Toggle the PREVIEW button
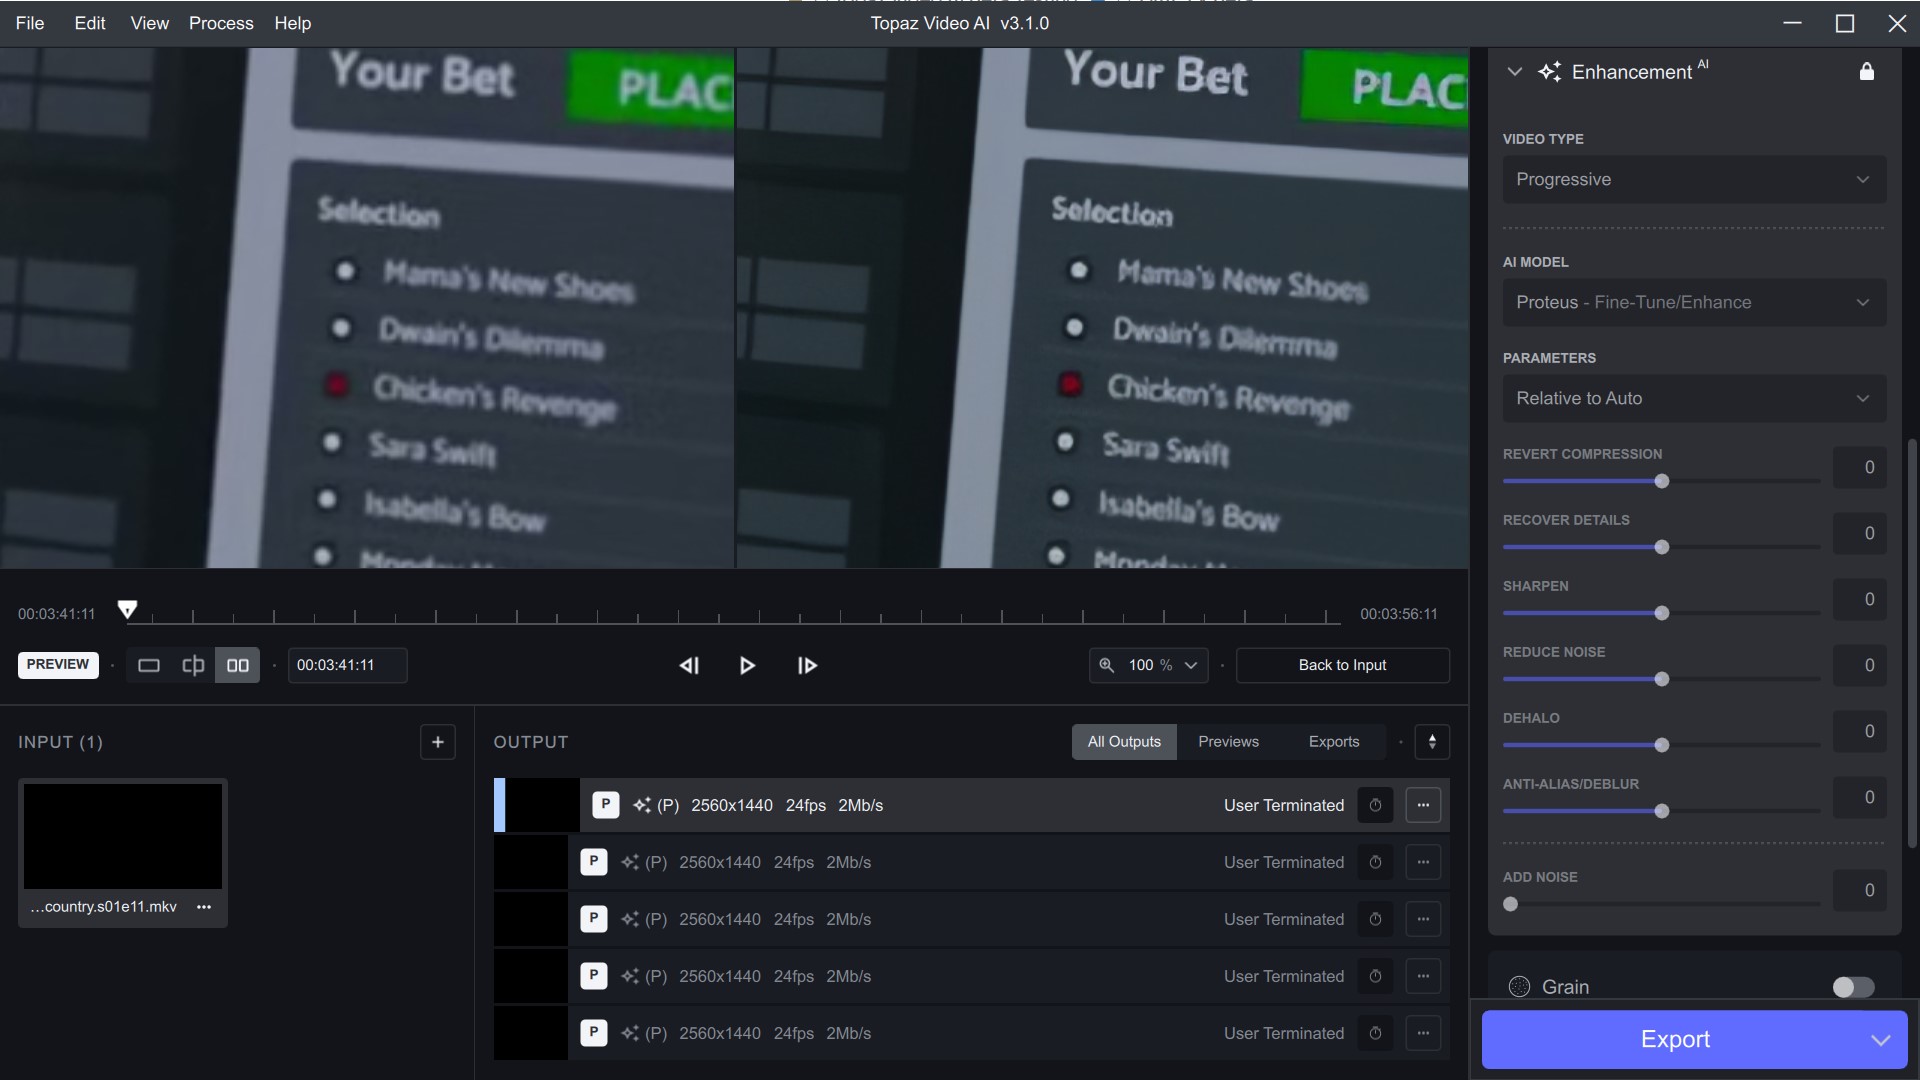This screenshot has width=1920, height=1080. [x=58, y=665]
